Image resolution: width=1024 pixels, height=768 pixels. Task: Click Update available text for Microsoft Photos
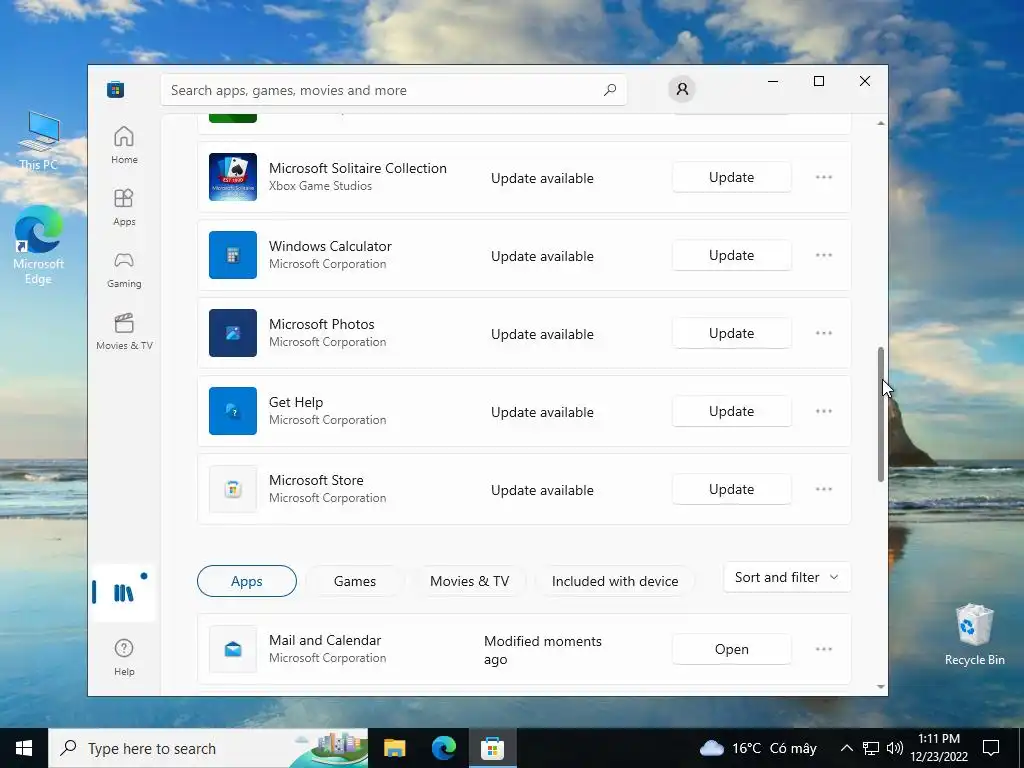pos(542,334)
